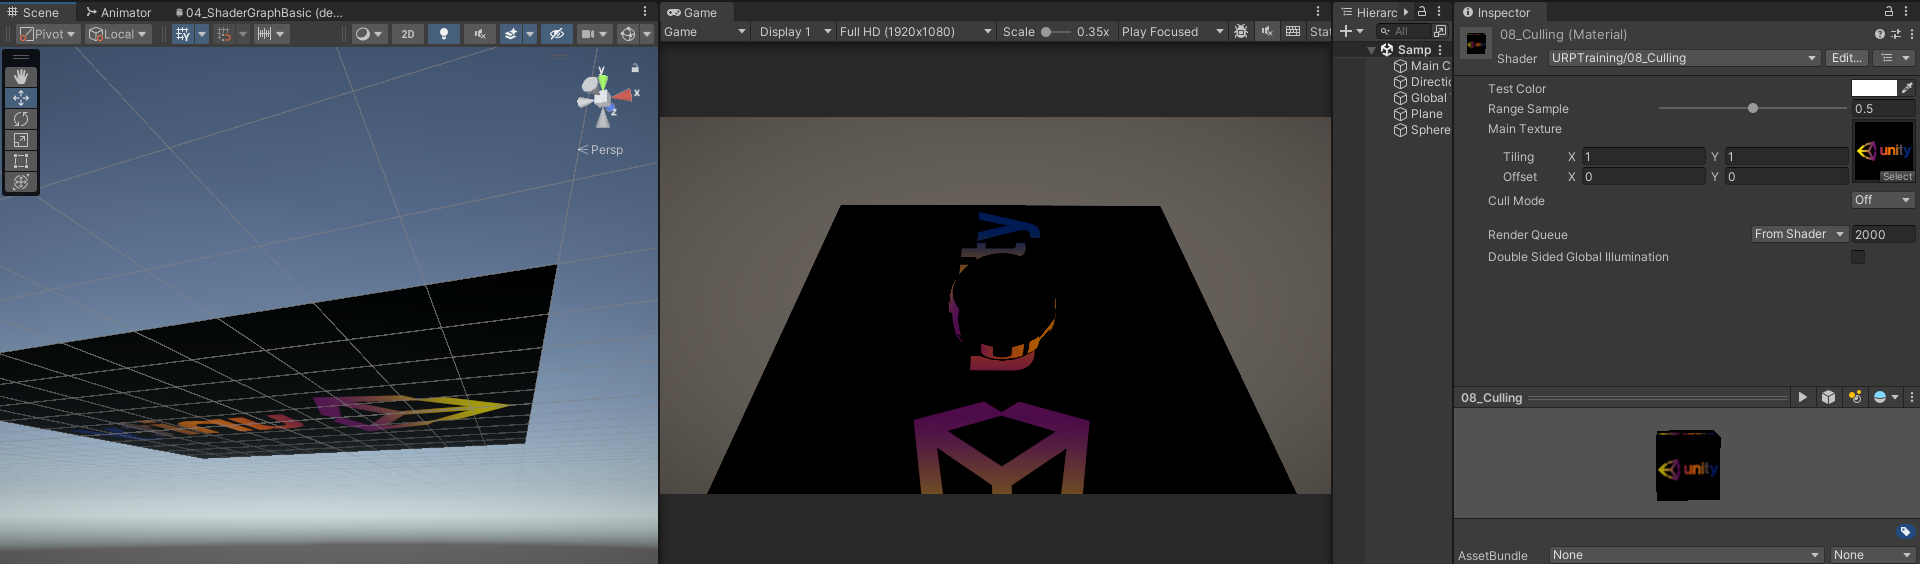Toggle Unity shortcuts keyboard icon
The height and width of the screenshot is (564, 1920).
[1293, 32]
